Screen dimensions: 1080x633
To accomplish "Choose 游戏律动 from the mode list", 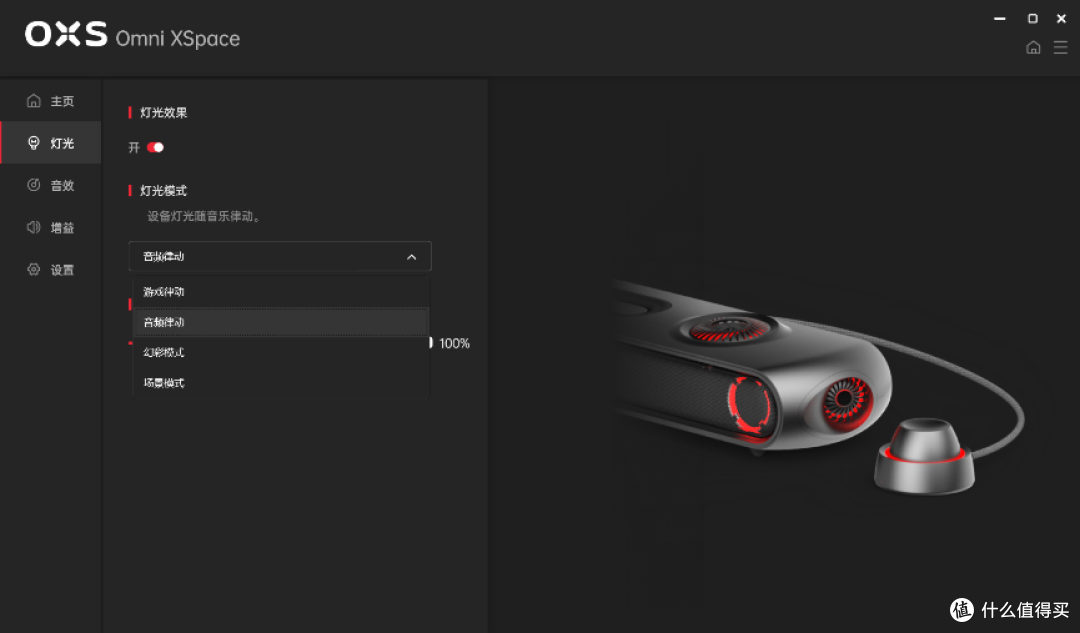I will coord(280,292).
